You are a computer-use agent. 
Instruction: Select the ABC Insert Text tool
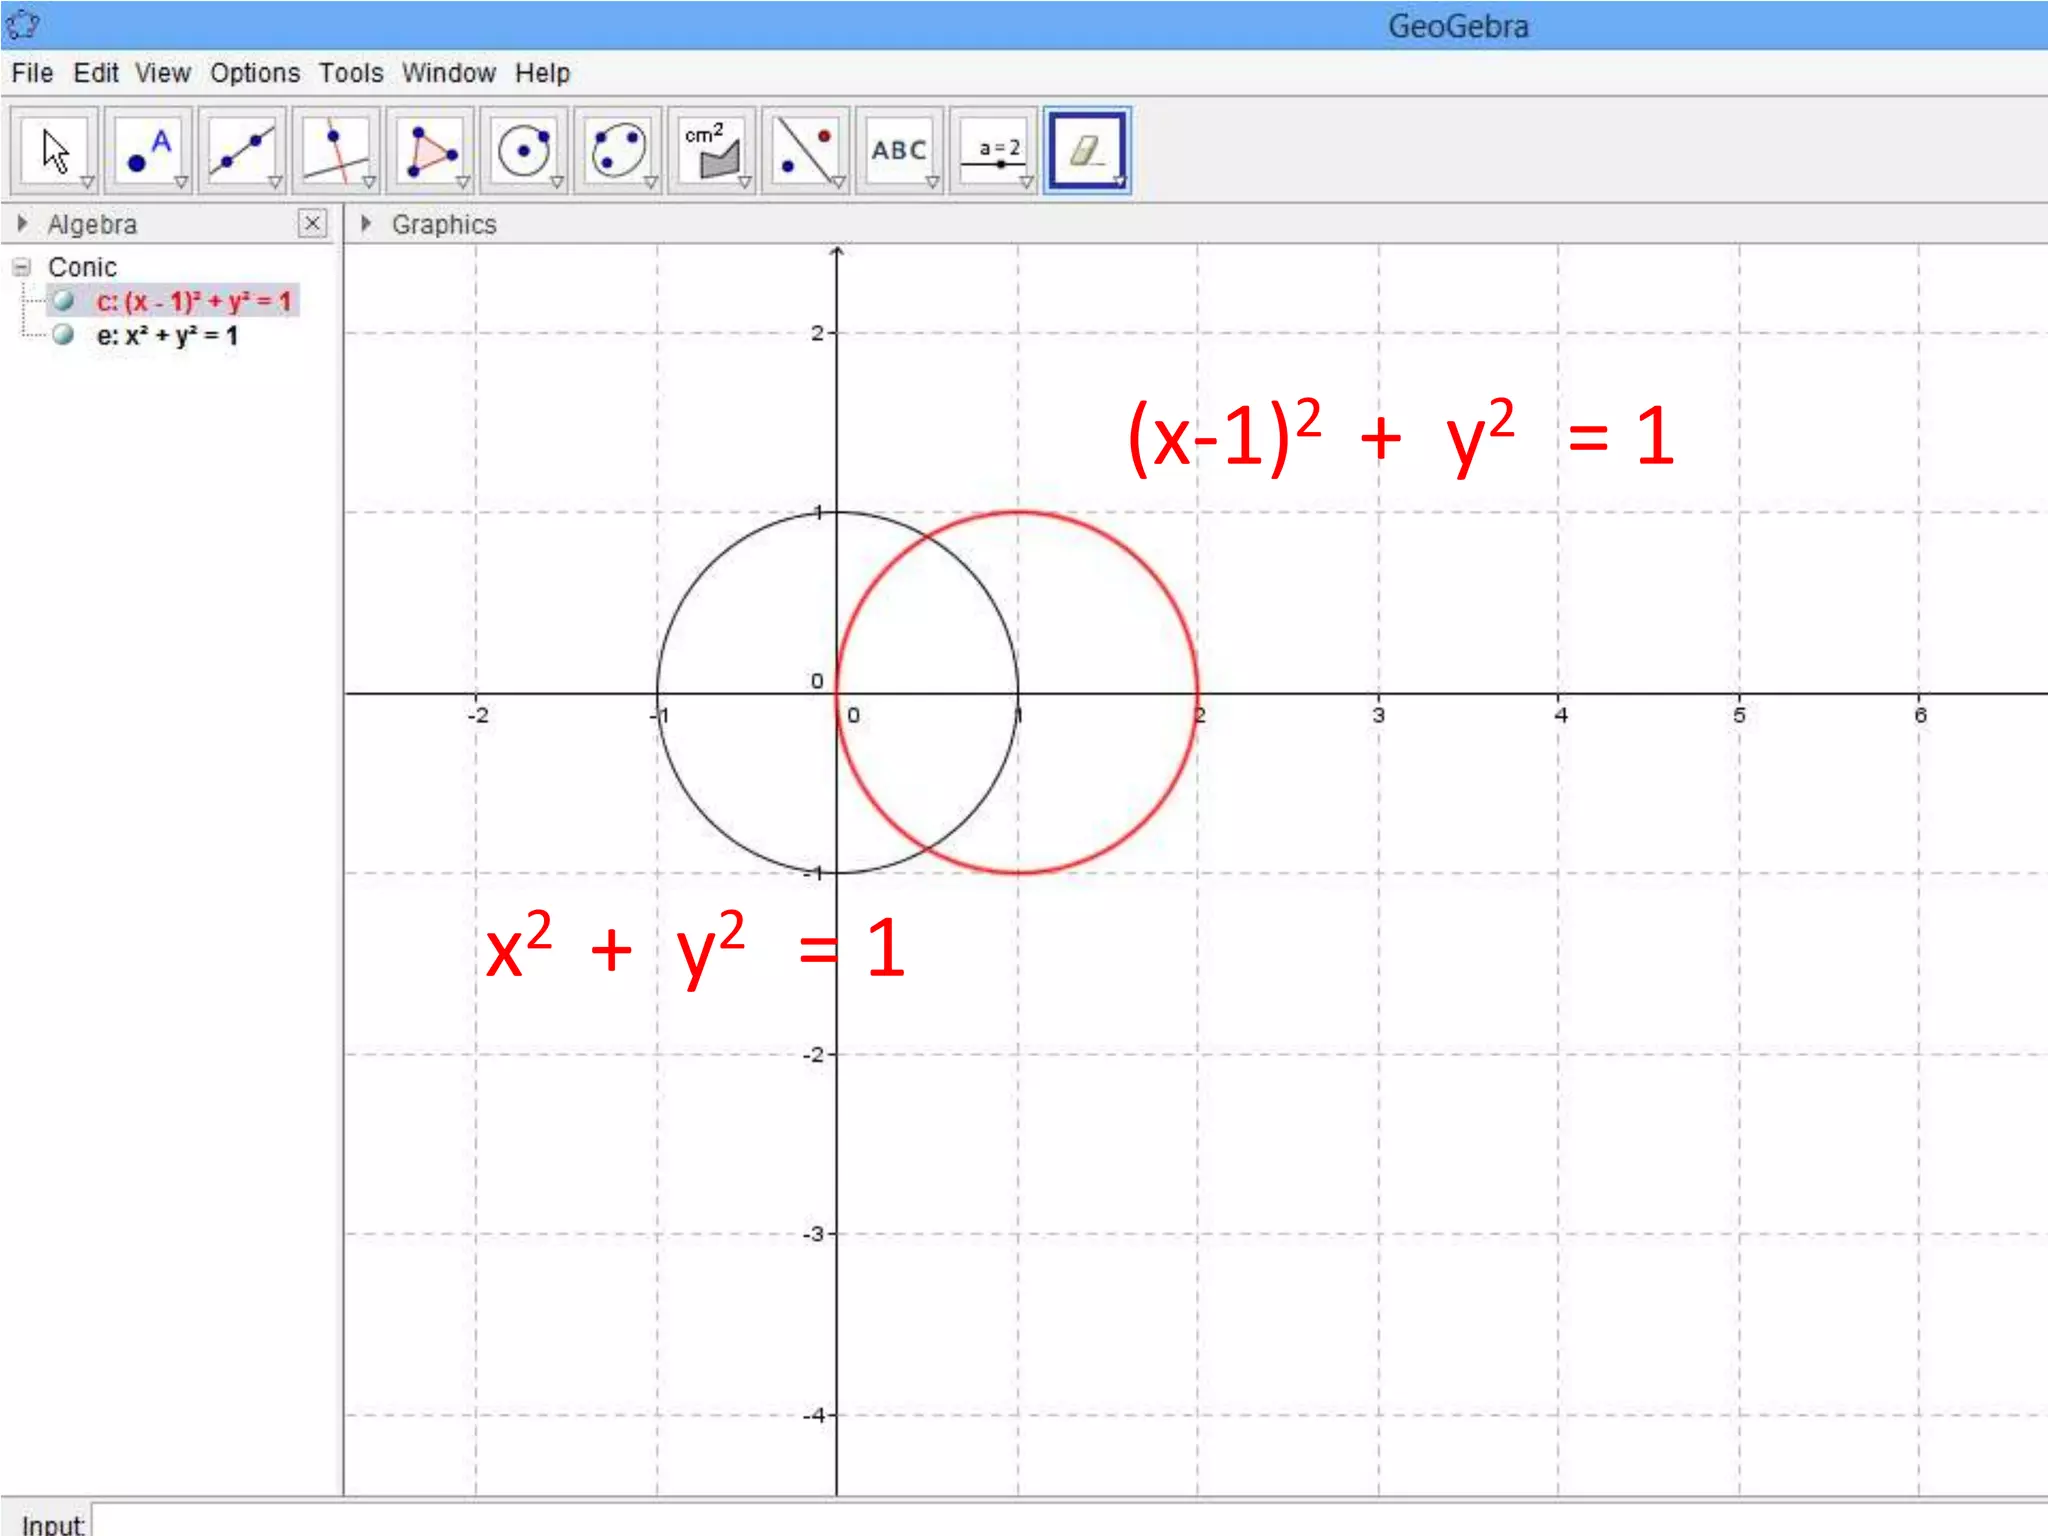(899, 150)
